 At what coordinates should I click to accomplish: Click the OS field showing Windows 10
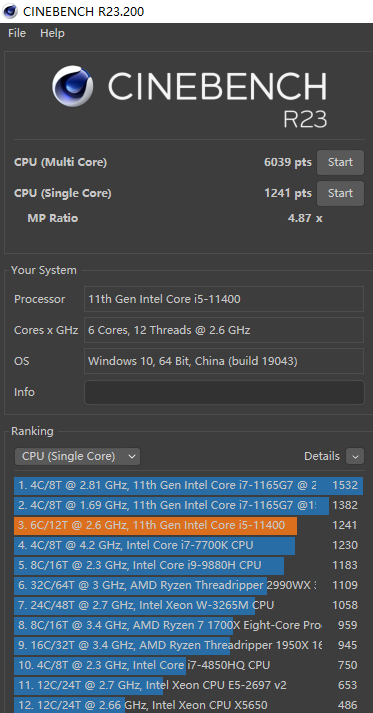coord(224,361)
